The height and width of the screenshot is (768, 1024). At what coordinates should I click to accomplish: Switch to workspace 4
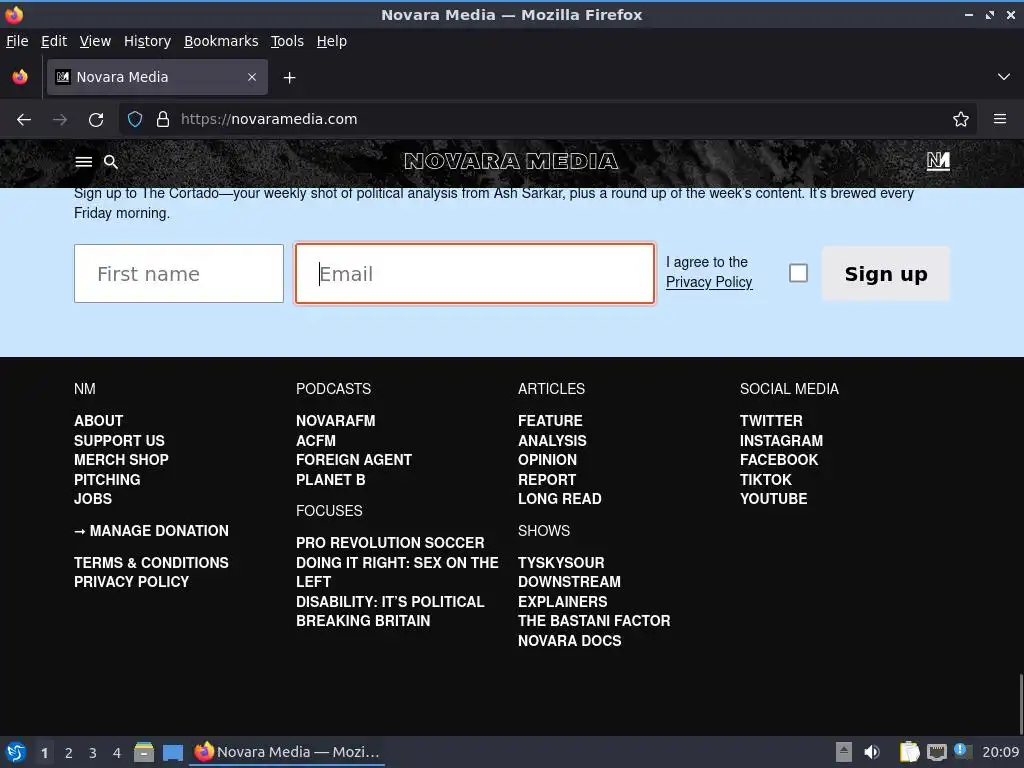[117, 753]
